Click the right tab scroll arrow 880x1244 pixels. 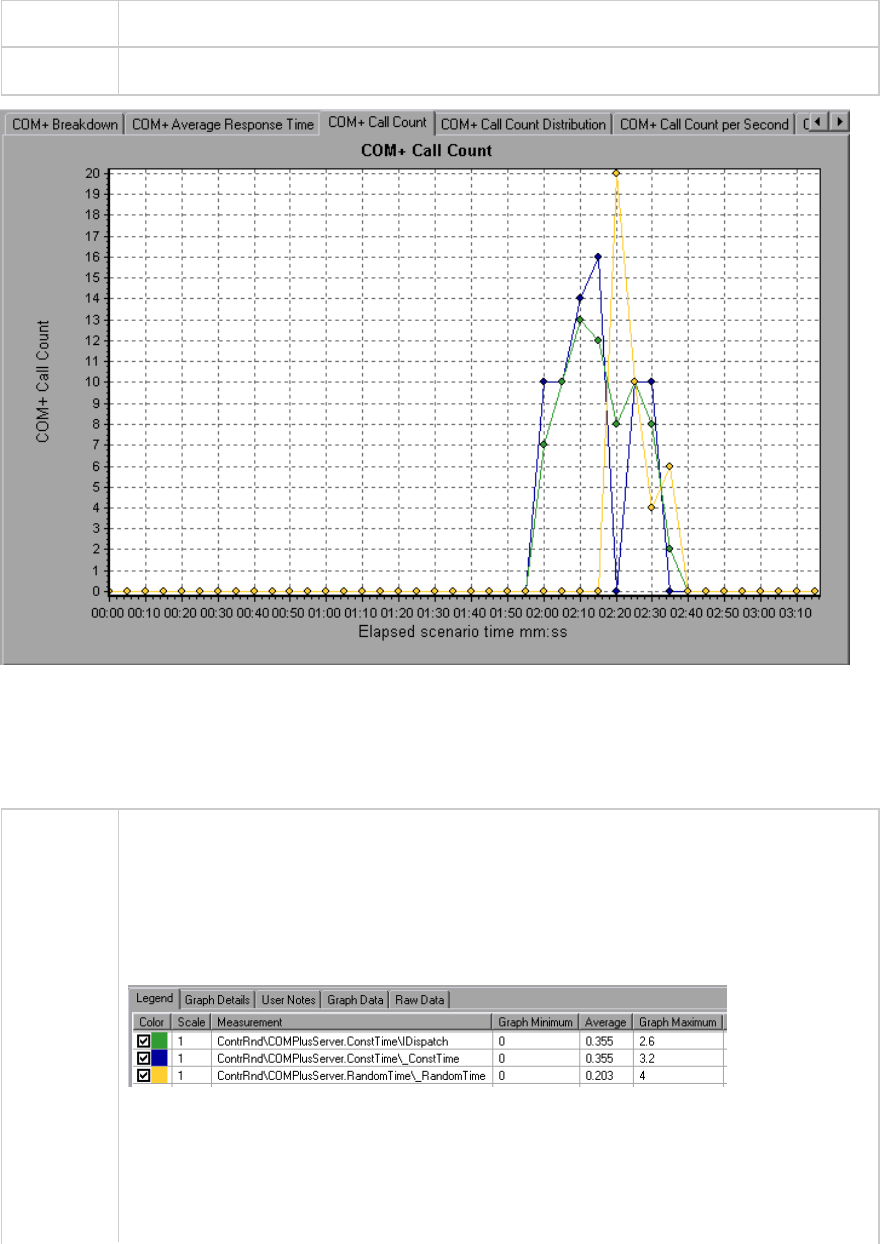pyautogui.click(x=839, y=122)
